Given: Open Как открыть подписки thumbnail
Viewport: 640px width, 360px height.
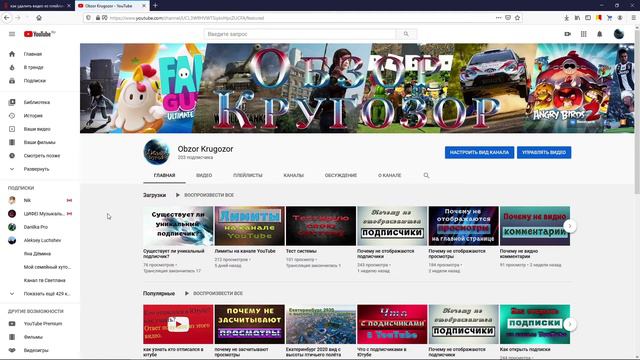Looking at the screenshot, I should pyautogui.click(x=535, y=324).
